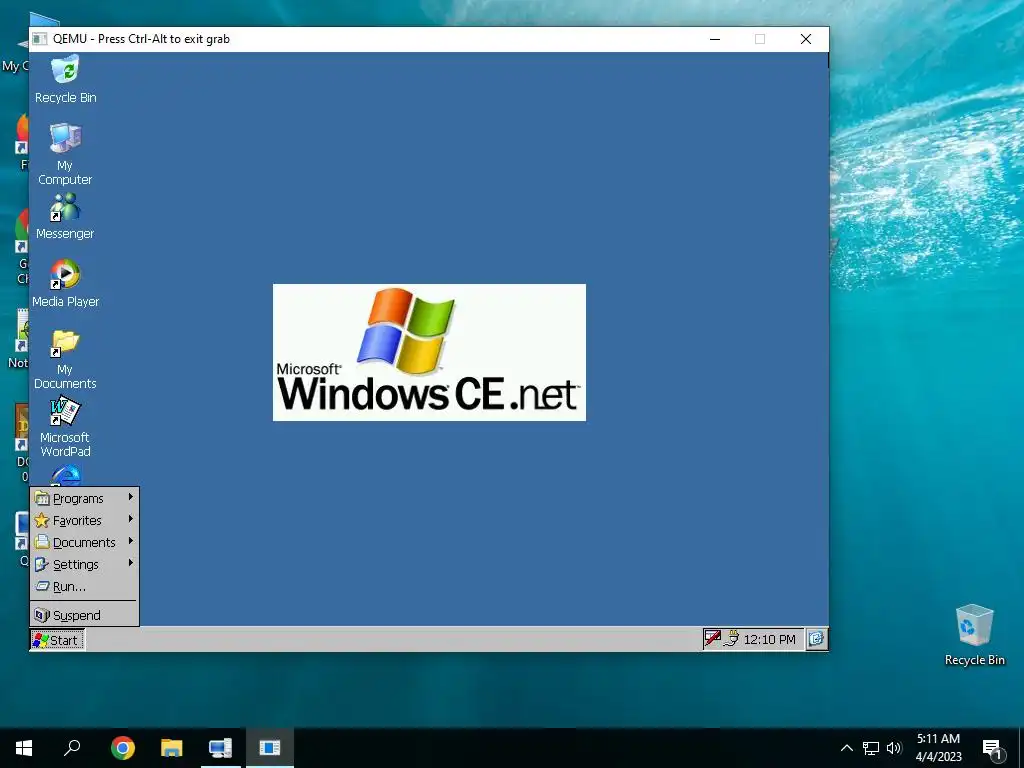This screenshot has width=1024, height=768.
Task: Click the host volume speaker icon
Action: point(894,748)
